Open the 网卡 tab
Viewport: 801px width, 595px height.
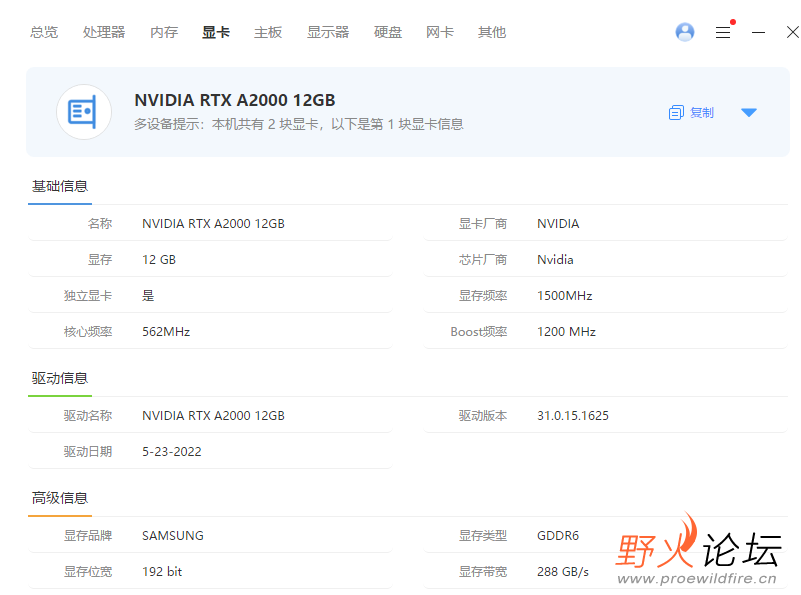[x=440, y=32]
